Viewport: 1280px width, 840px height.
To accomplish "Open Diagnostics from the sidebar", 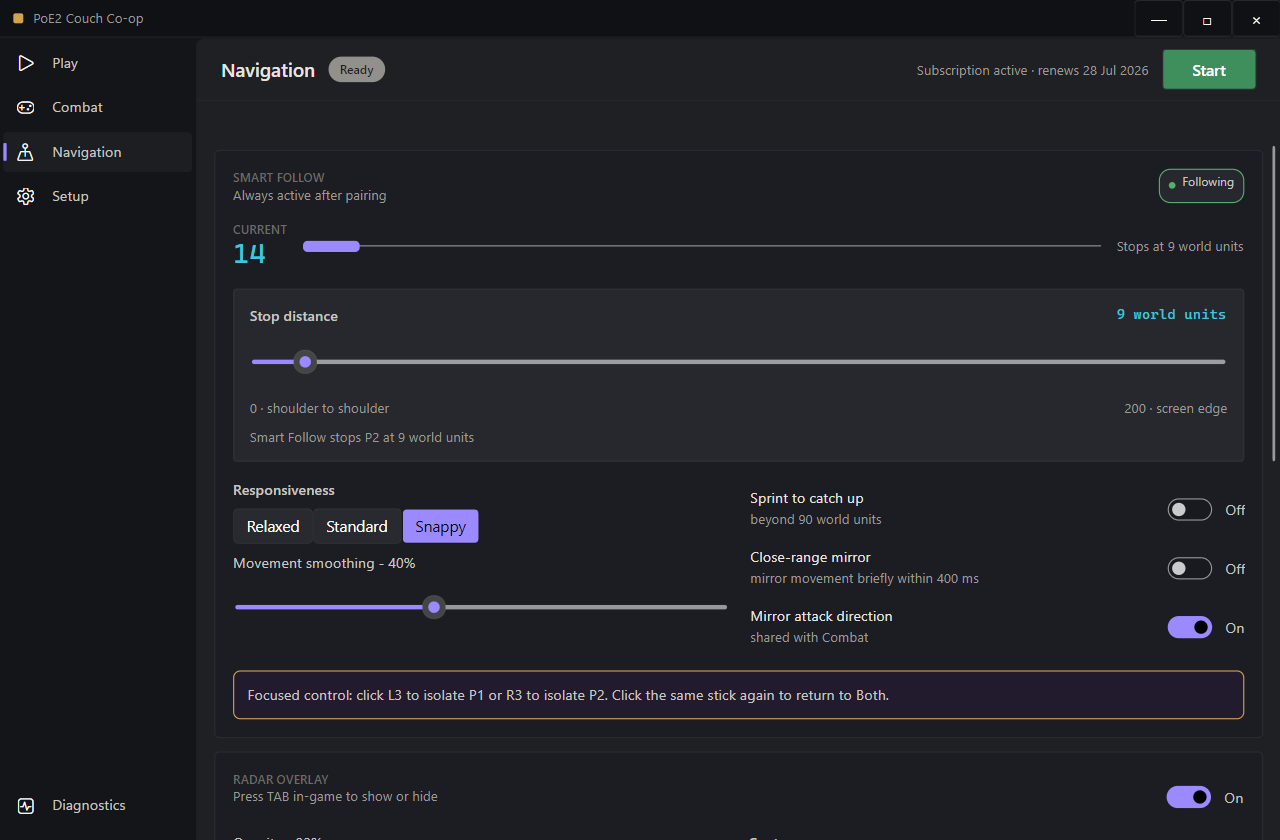I will (97, 805).
